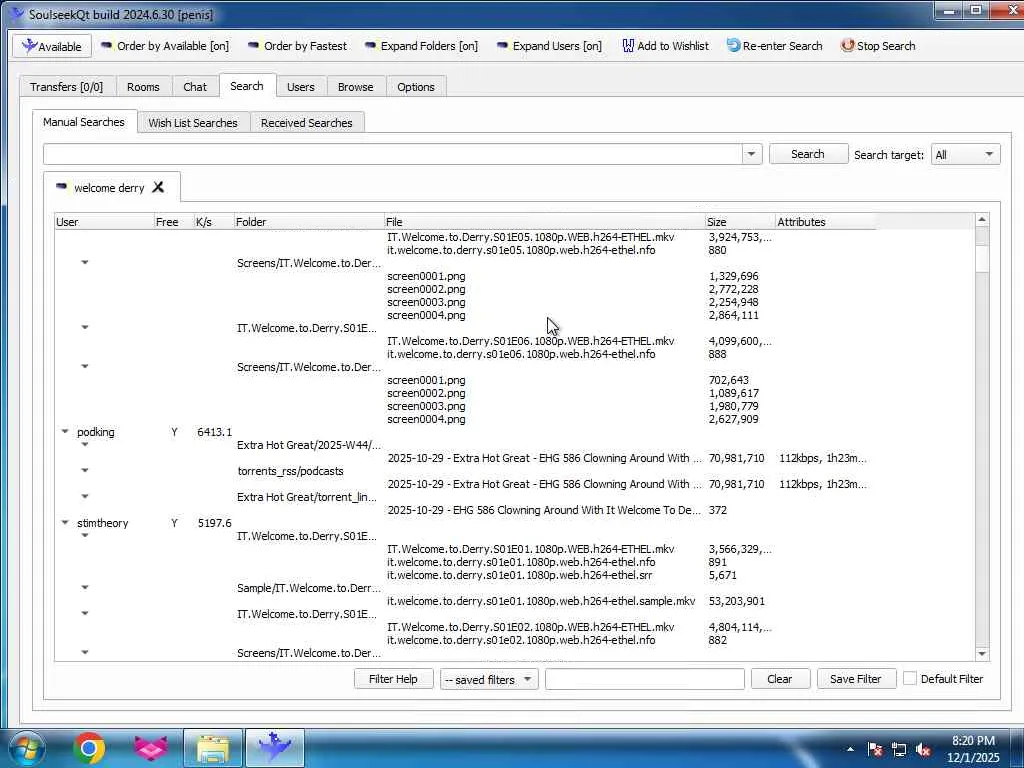Click Stop Search toolbar button

point(878,46)
